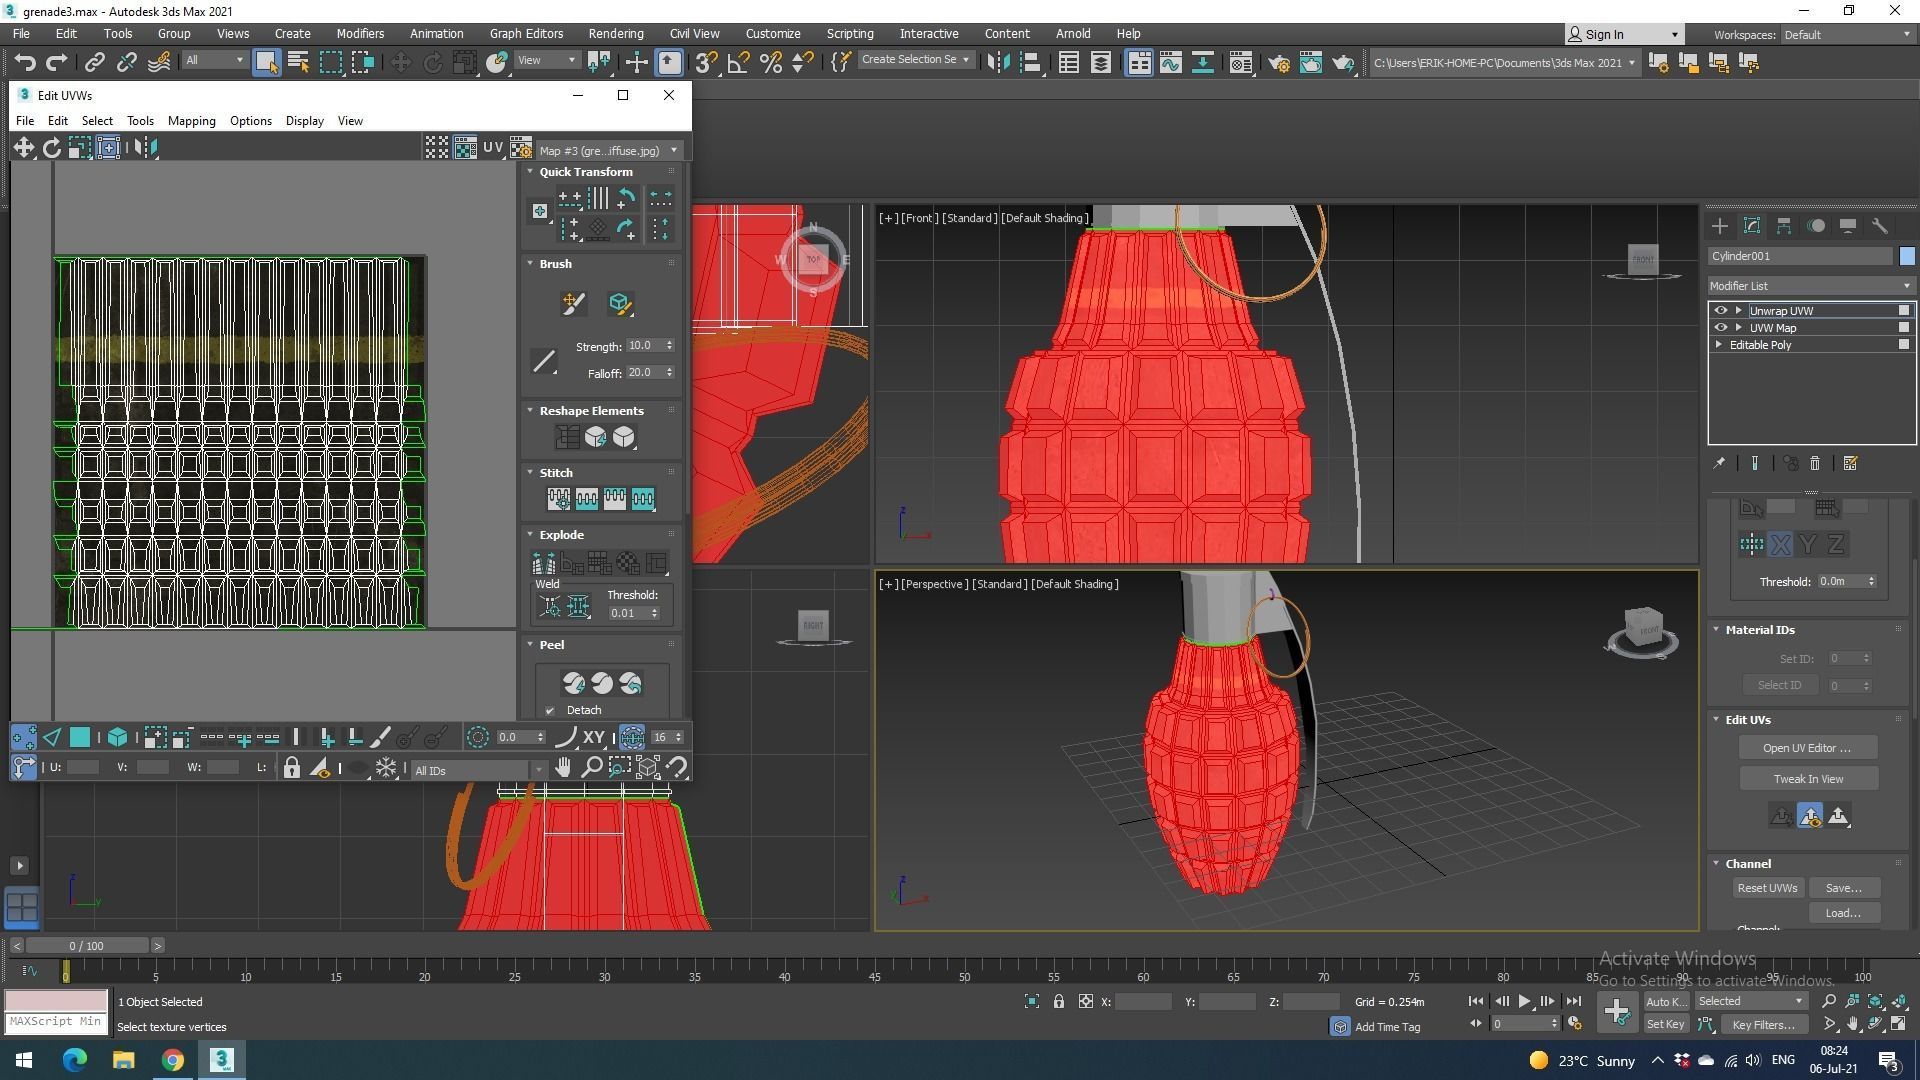
Task: Select Move tool in Edit UVWs window
Action: tap(23, 148)
